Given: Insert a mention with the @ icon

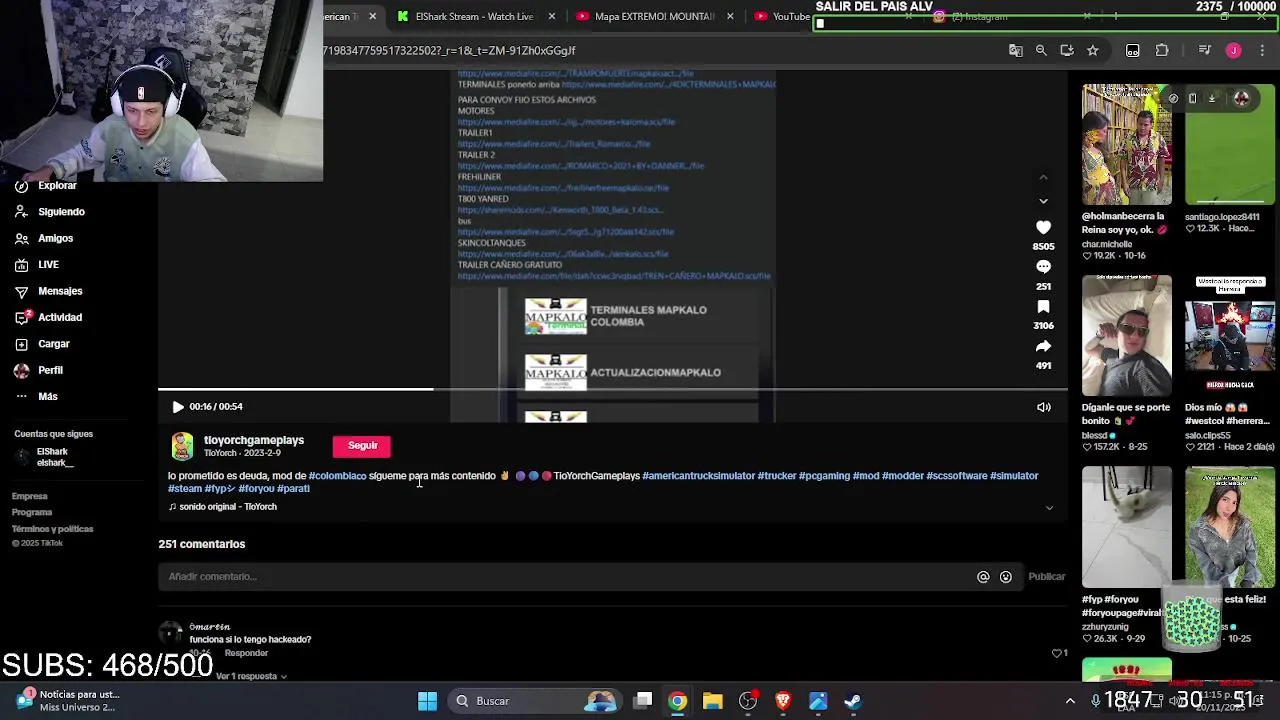Looking at the screenshot, I should 983,577.
